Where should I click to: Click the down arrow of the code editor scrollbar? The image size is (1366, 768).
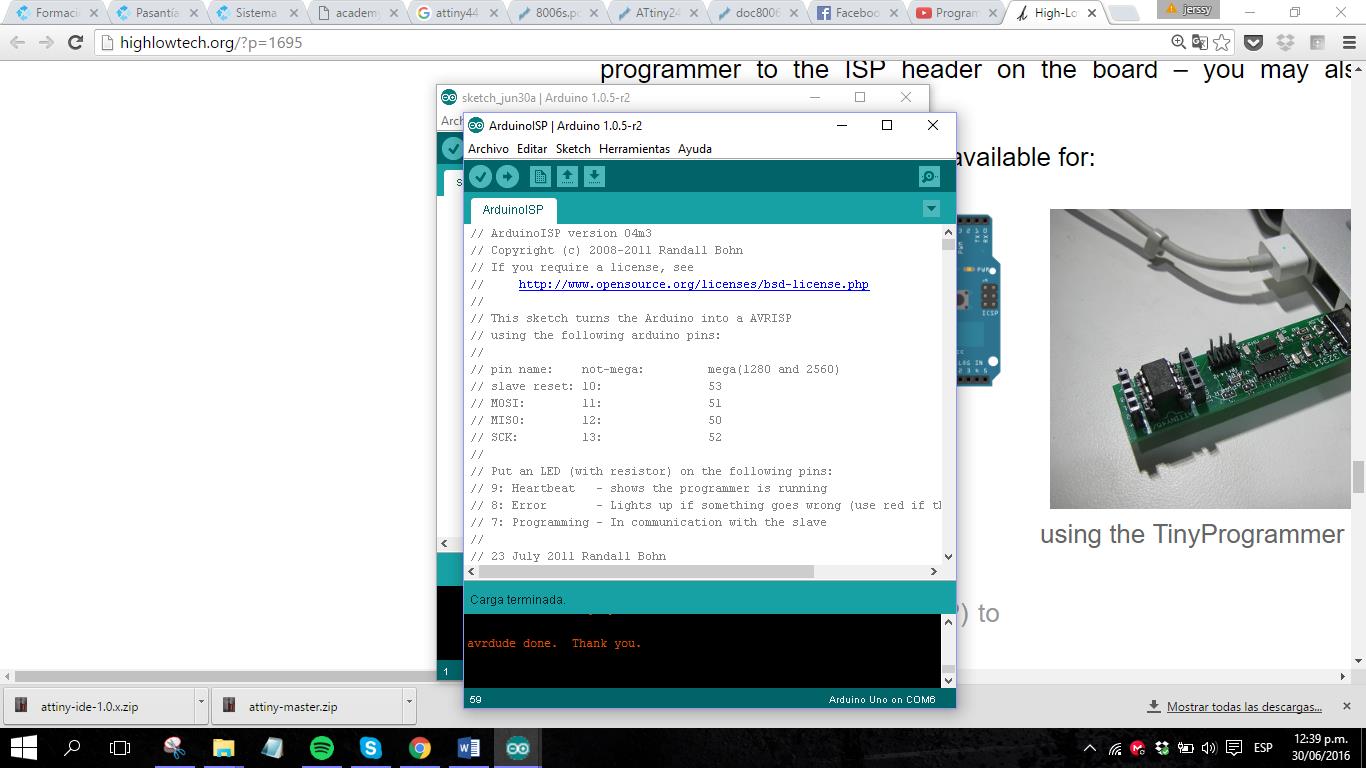click(948, 557)
